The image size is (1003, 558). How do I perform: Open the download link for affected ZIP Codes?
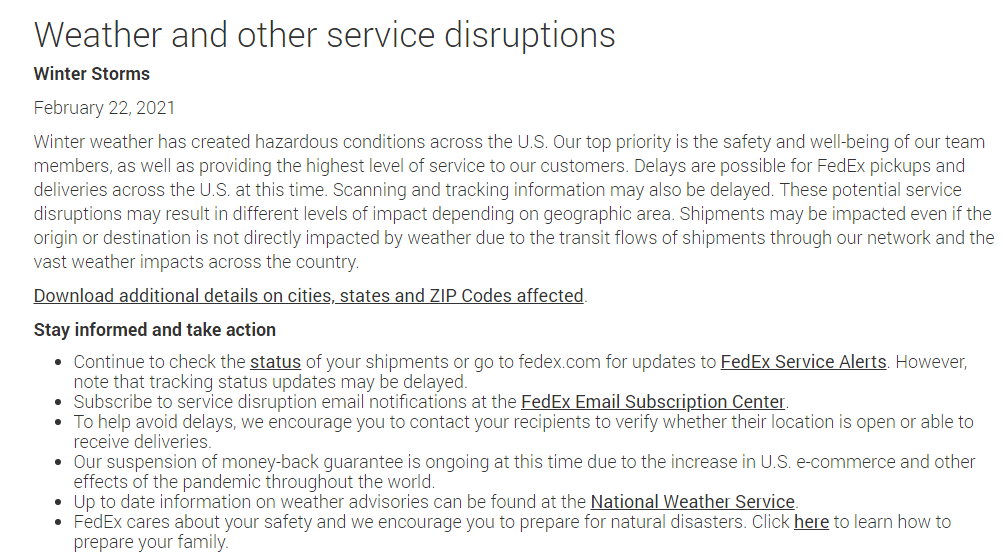[x=308, y=296]
